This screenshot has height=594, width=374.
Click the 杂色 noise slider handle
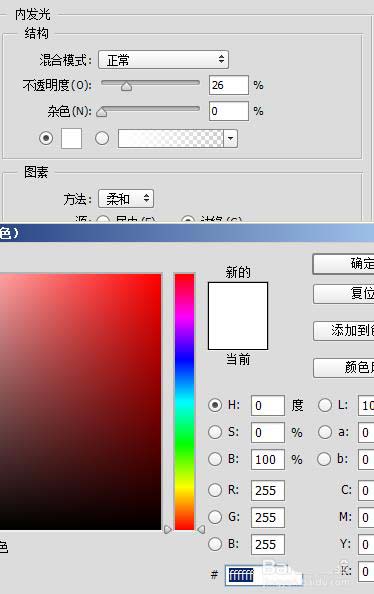pyautogui.click(x=102, y=112)
